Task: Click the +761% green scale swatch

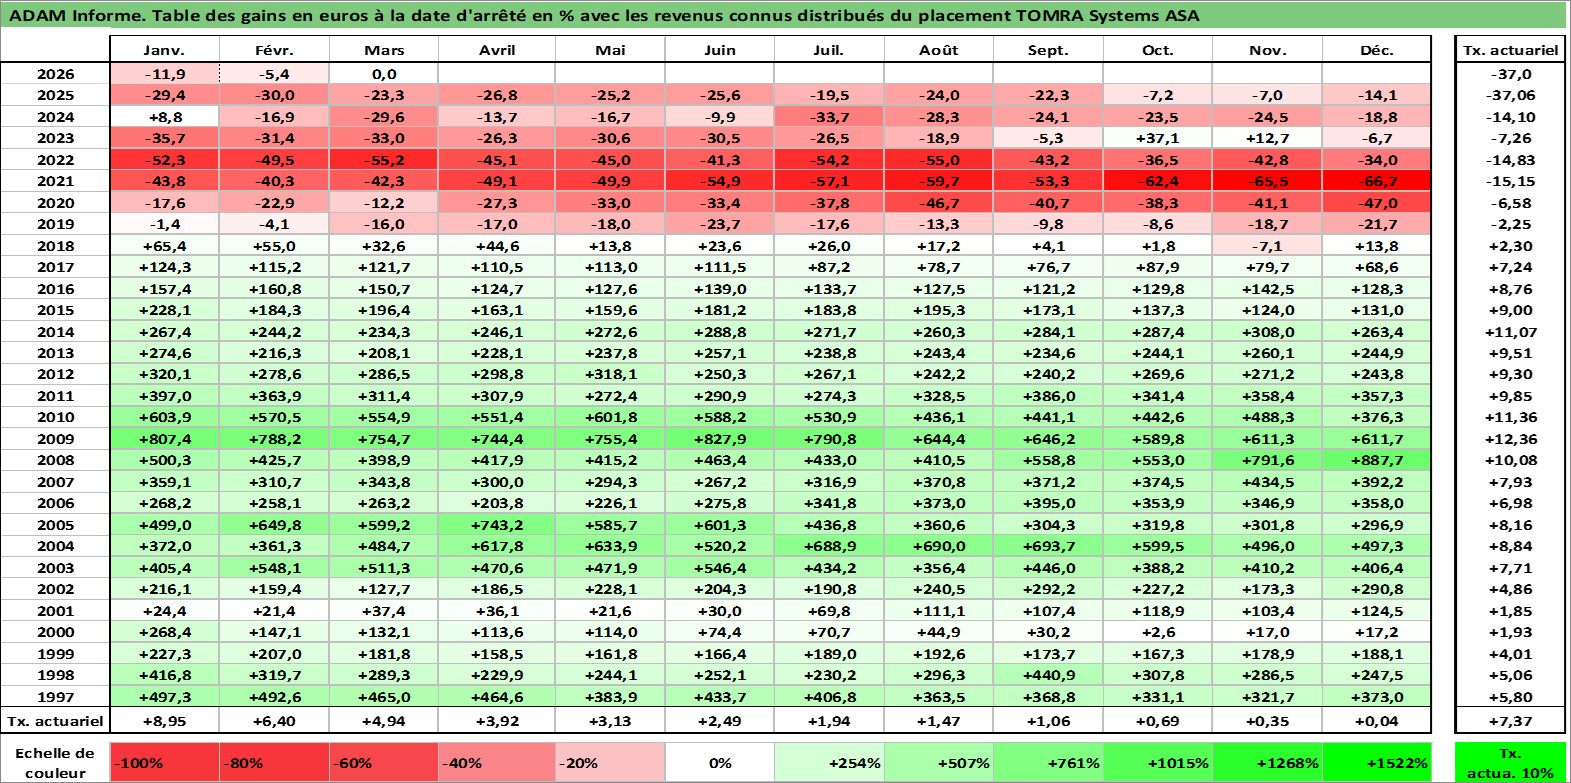Action: 1048,762
